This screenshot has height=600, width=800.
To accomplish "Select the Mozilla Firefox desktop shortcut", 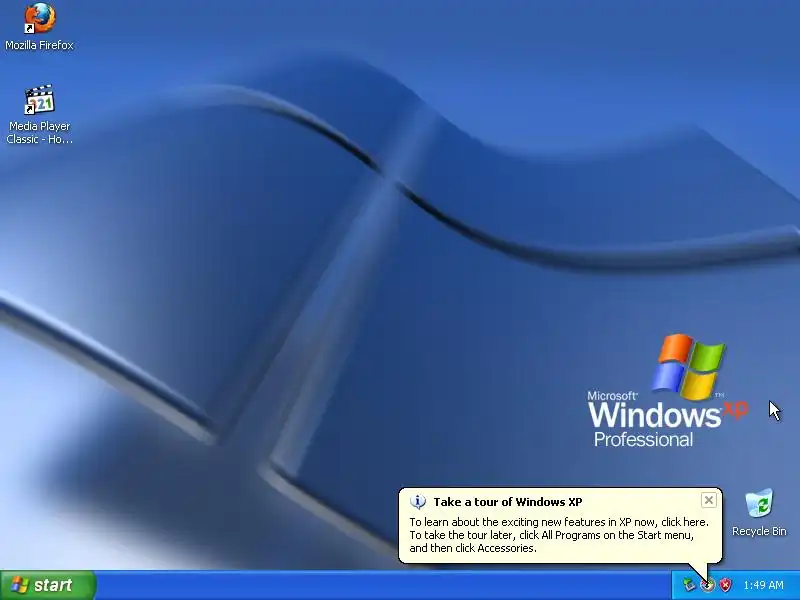I will 39,27.
